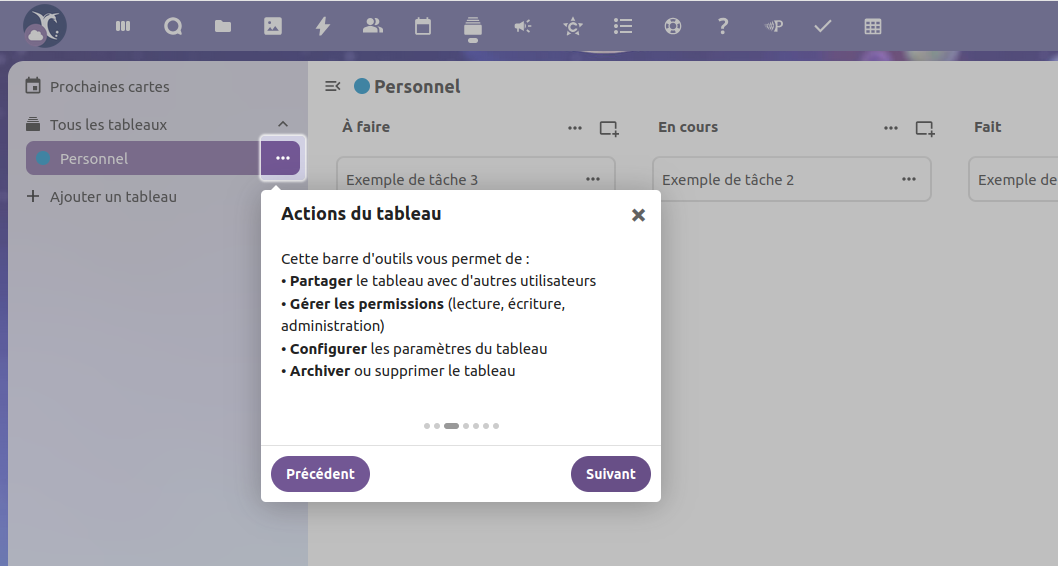Add a card to the À faire list
The image size is (1058, 566).
608,128
